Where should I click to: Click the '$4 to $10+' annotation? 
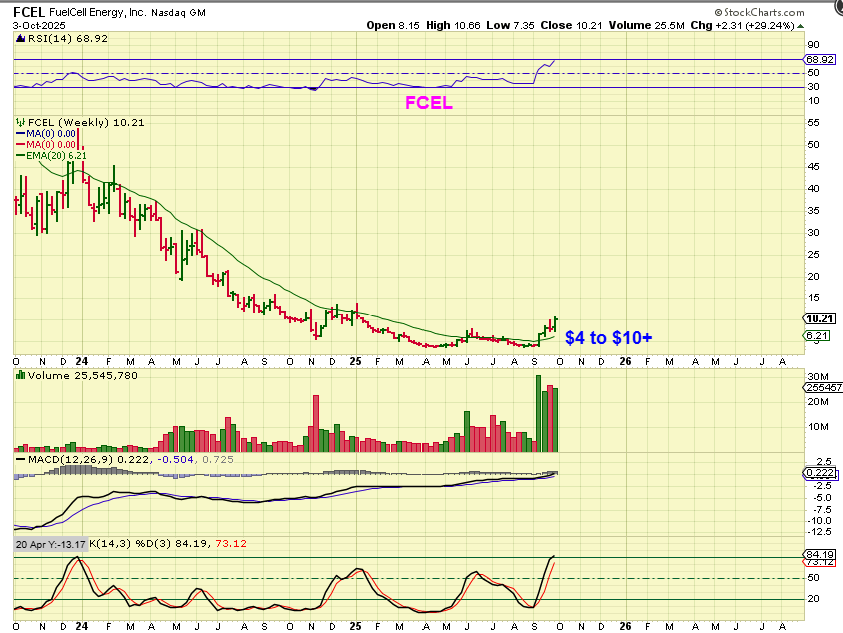click(609, 337)
